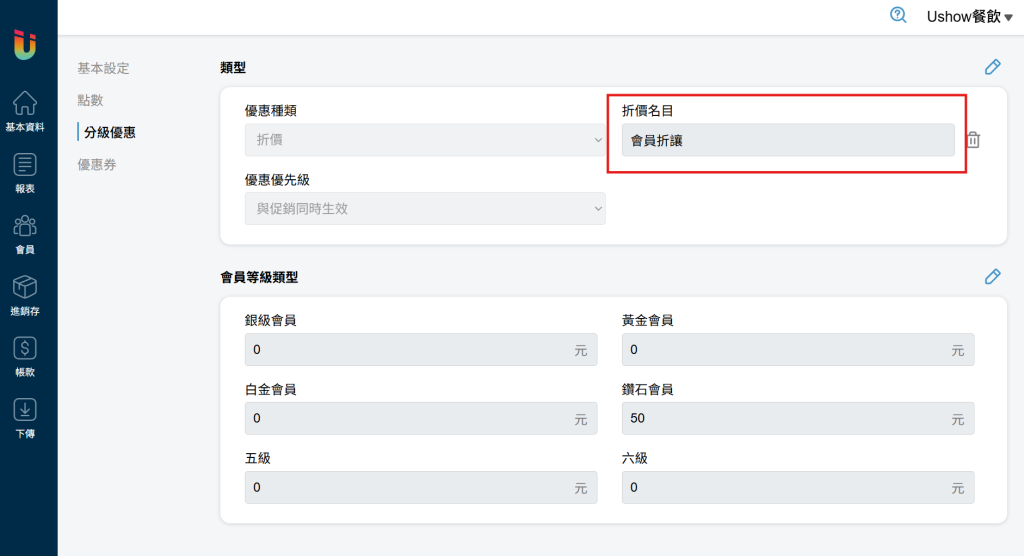Screen dimensions: 1024x556
Task: Switch to 基本設定 menu item
Action: click(103, 68)
